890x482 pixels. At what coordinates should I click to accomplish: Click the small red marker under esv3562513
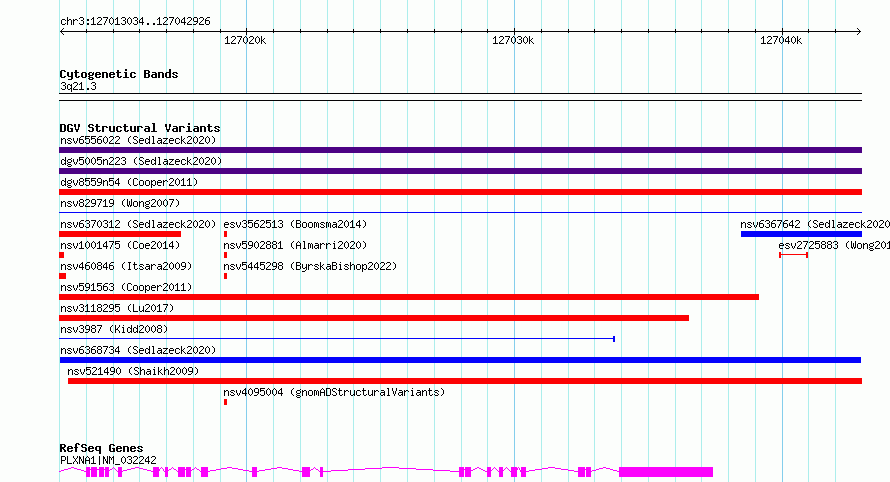coord(225,234)
